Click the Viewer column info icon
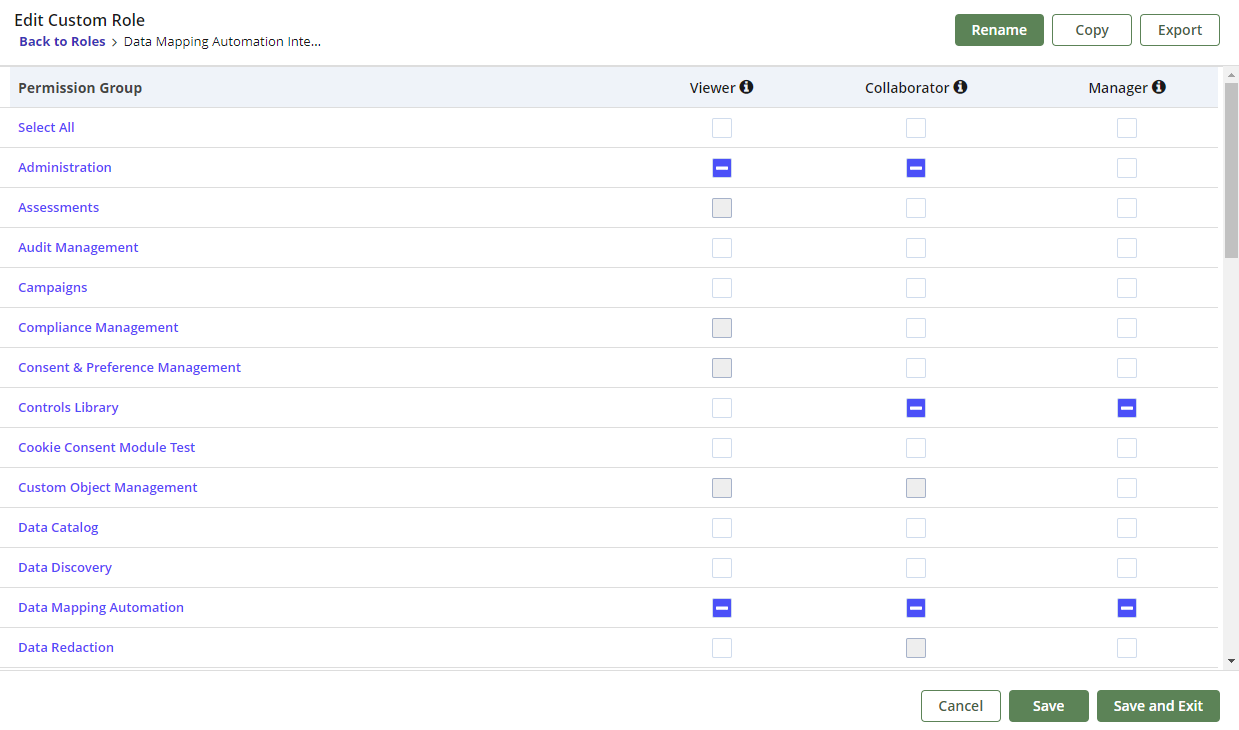Viewport: 1239px width, 730px height. tap(748, 87)
